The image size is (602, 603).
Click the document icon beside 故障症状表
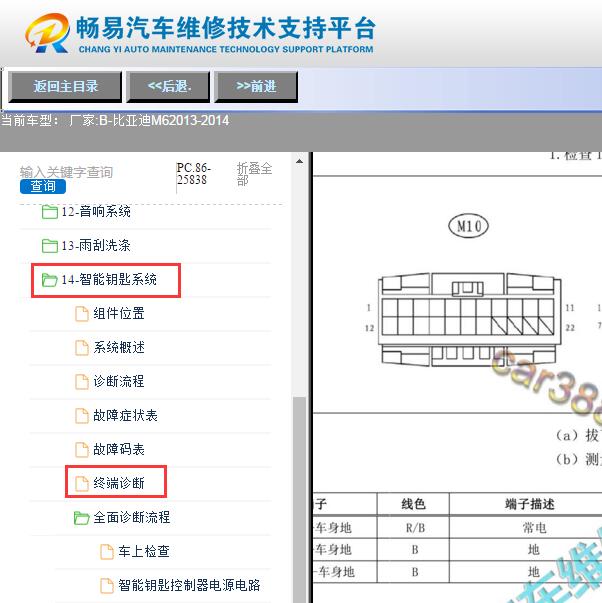point(82,415)
